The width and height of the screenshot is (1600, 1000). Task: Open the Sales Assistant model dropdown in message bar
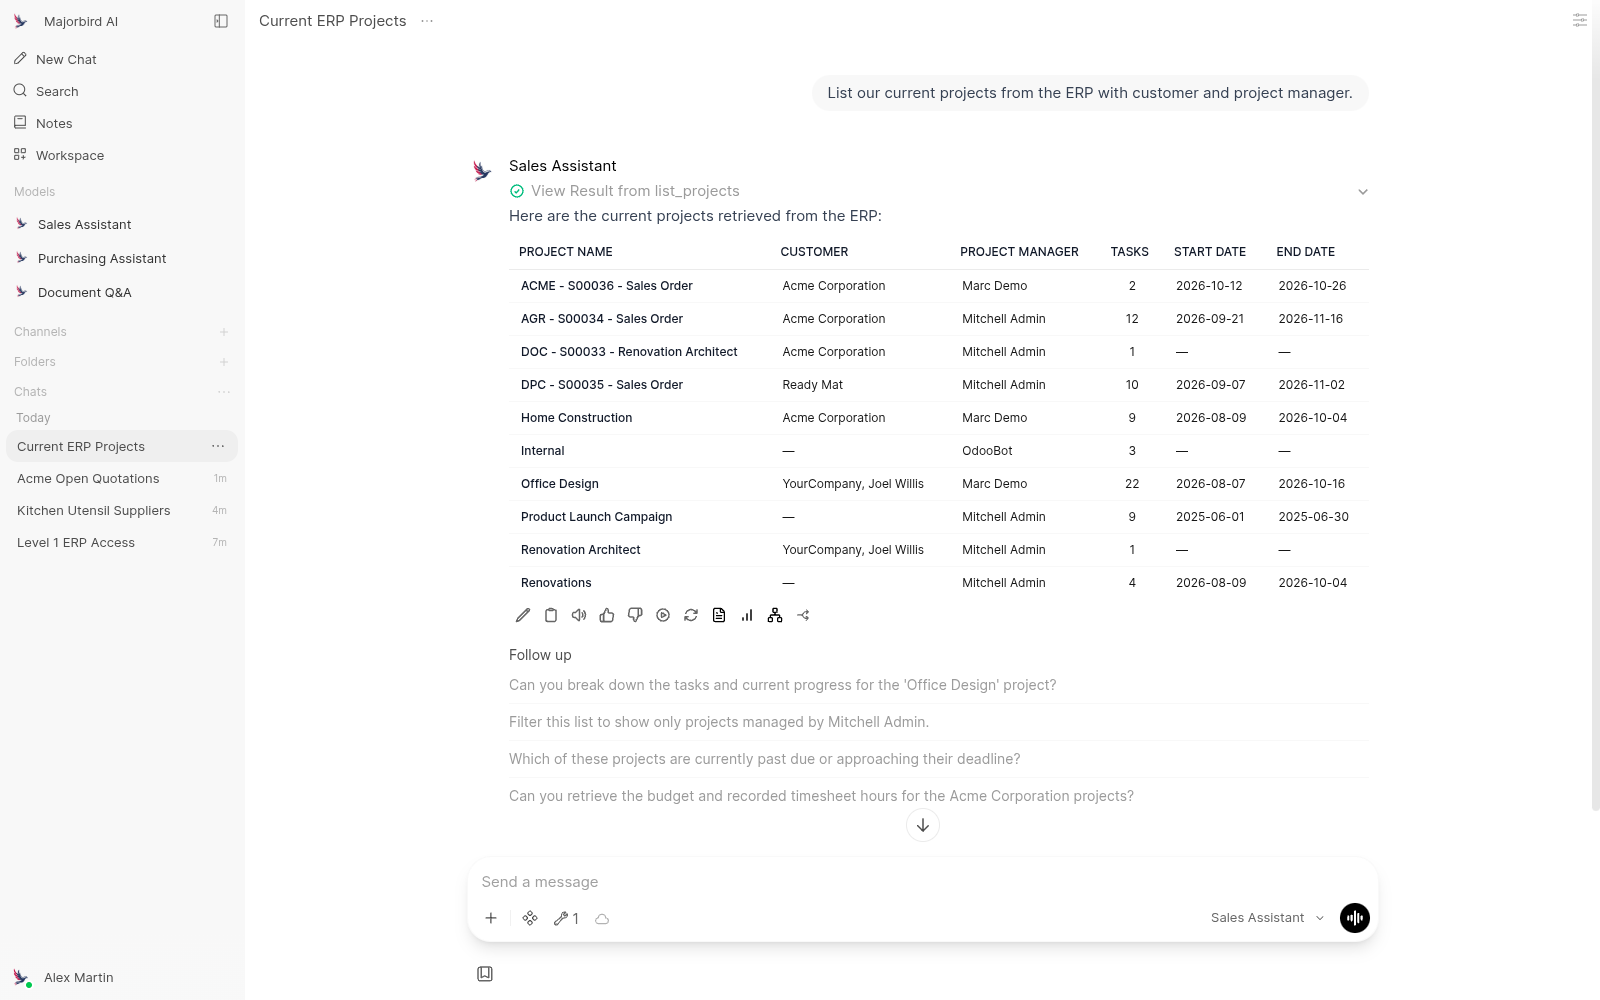point(1267,918)
